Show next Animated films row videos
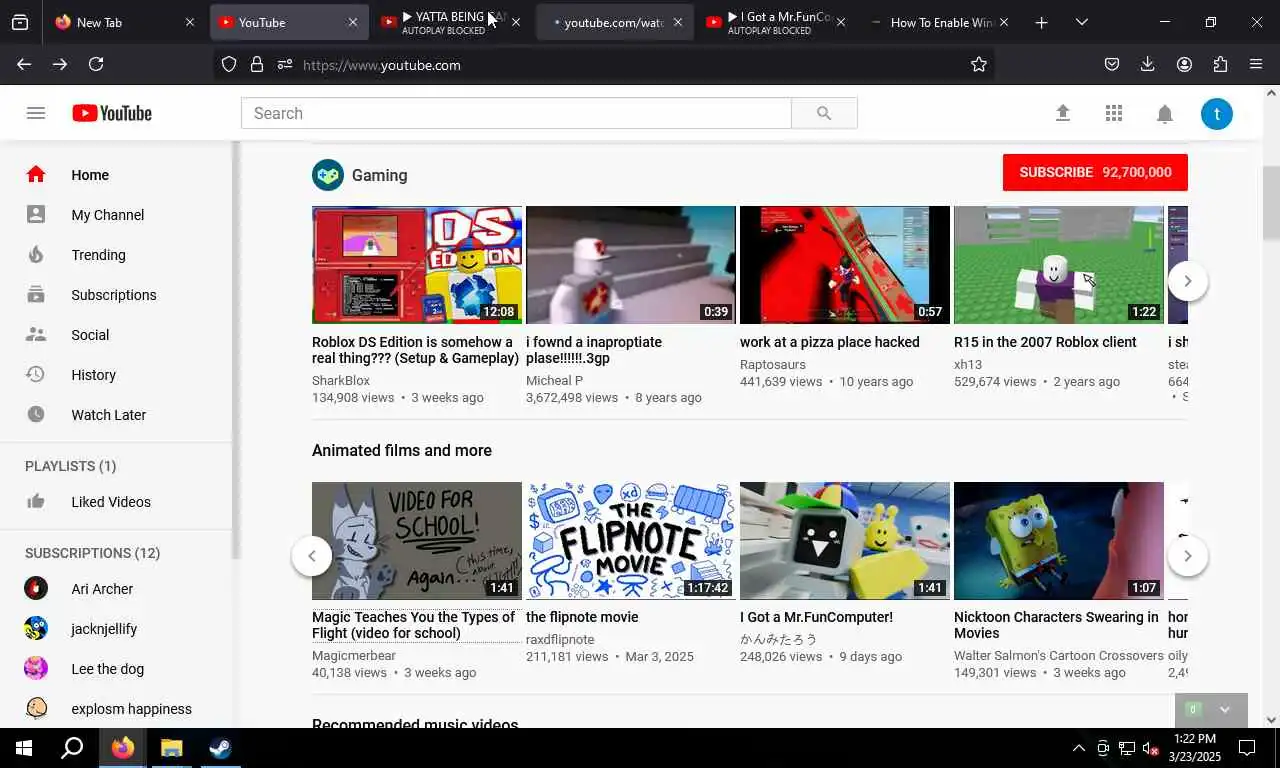1280x768 pixels. [x=1187, y=556]
